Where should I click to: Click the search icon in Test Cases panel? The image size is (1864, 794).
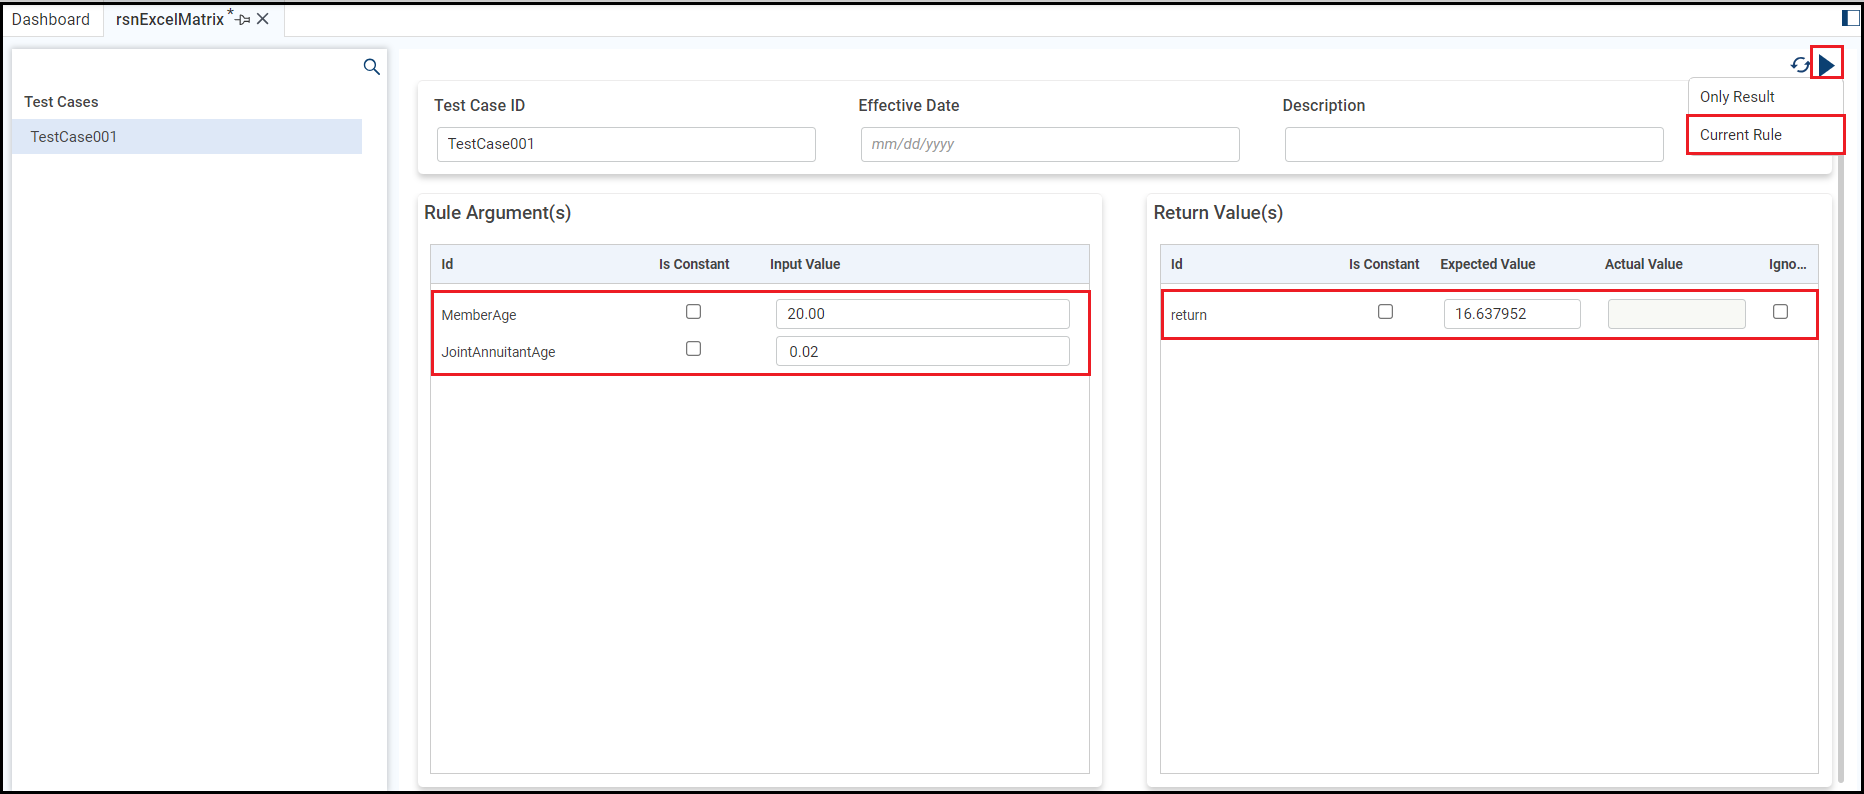(x=371, y=67)
